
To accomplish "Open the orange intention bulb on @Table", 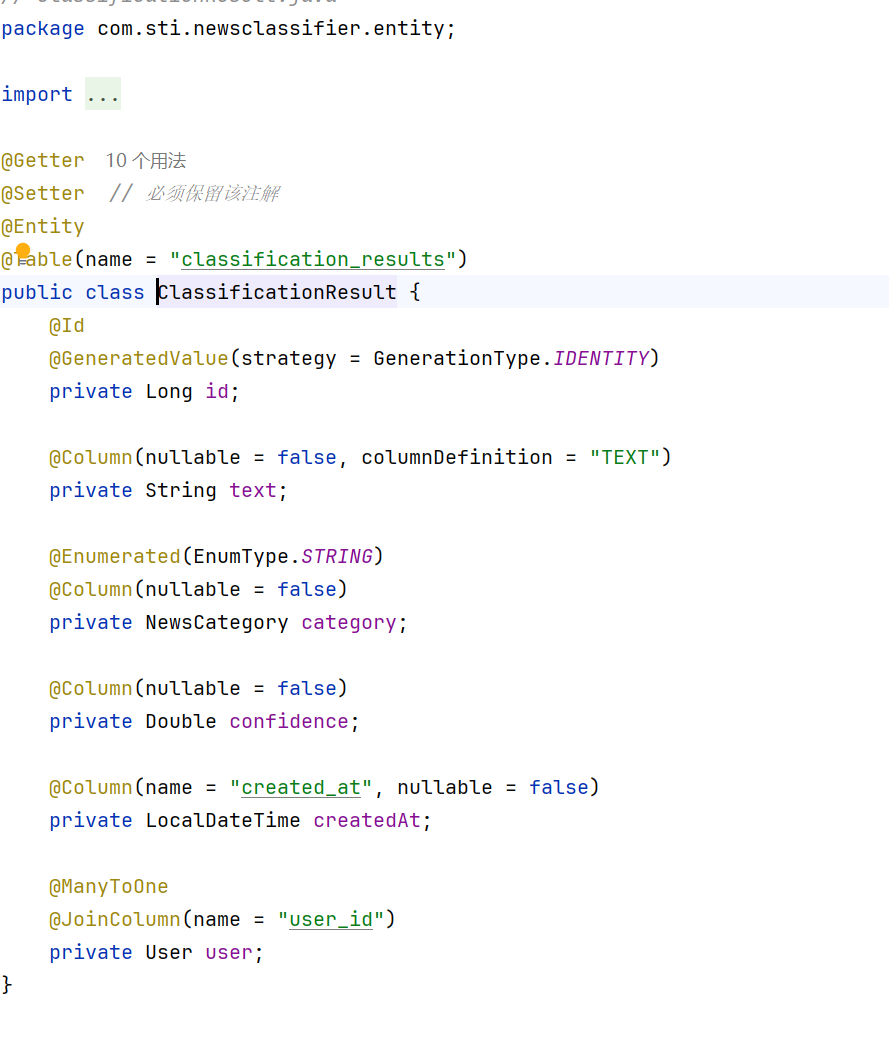I will (x=23, y=252).
